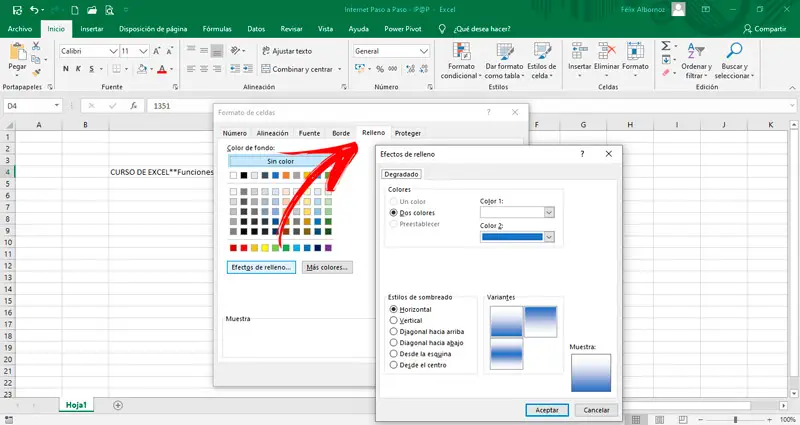This screenshot has height=425, width=800.
Task: Click the Pegar paste icon
Action: click(19, 53)
